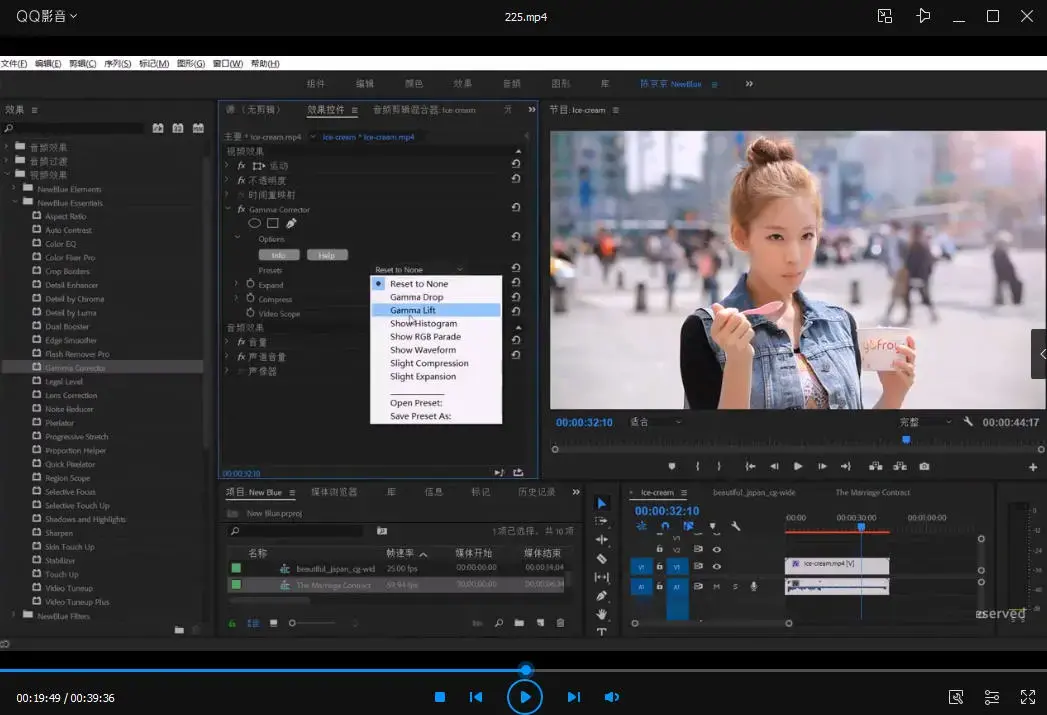
Task: Expand the Compress parameter
Action: coord(237,299)
